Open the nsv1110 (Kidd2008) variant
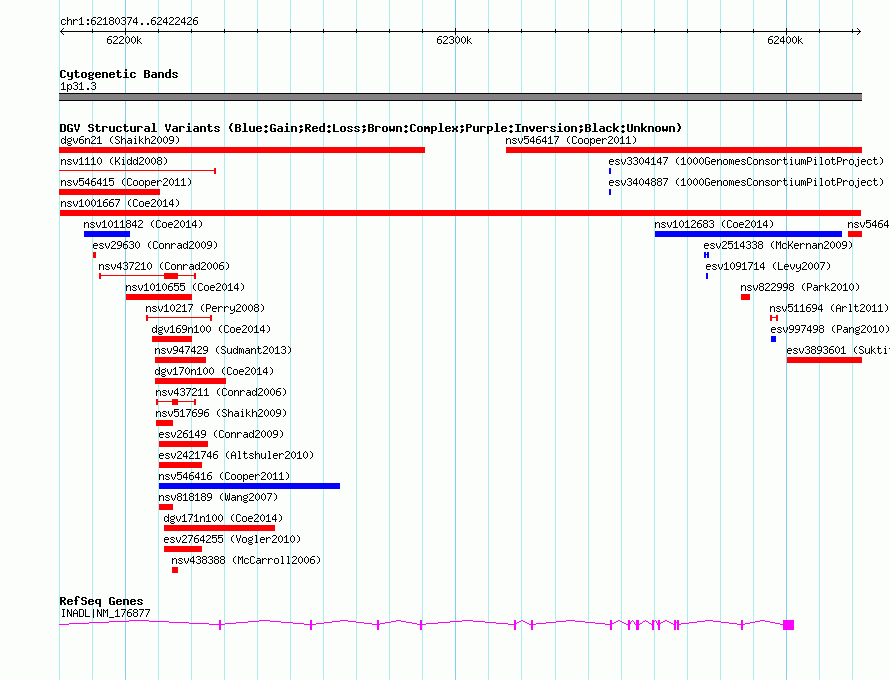The height and width of the screenshot is (680, 890). [114, 161]
